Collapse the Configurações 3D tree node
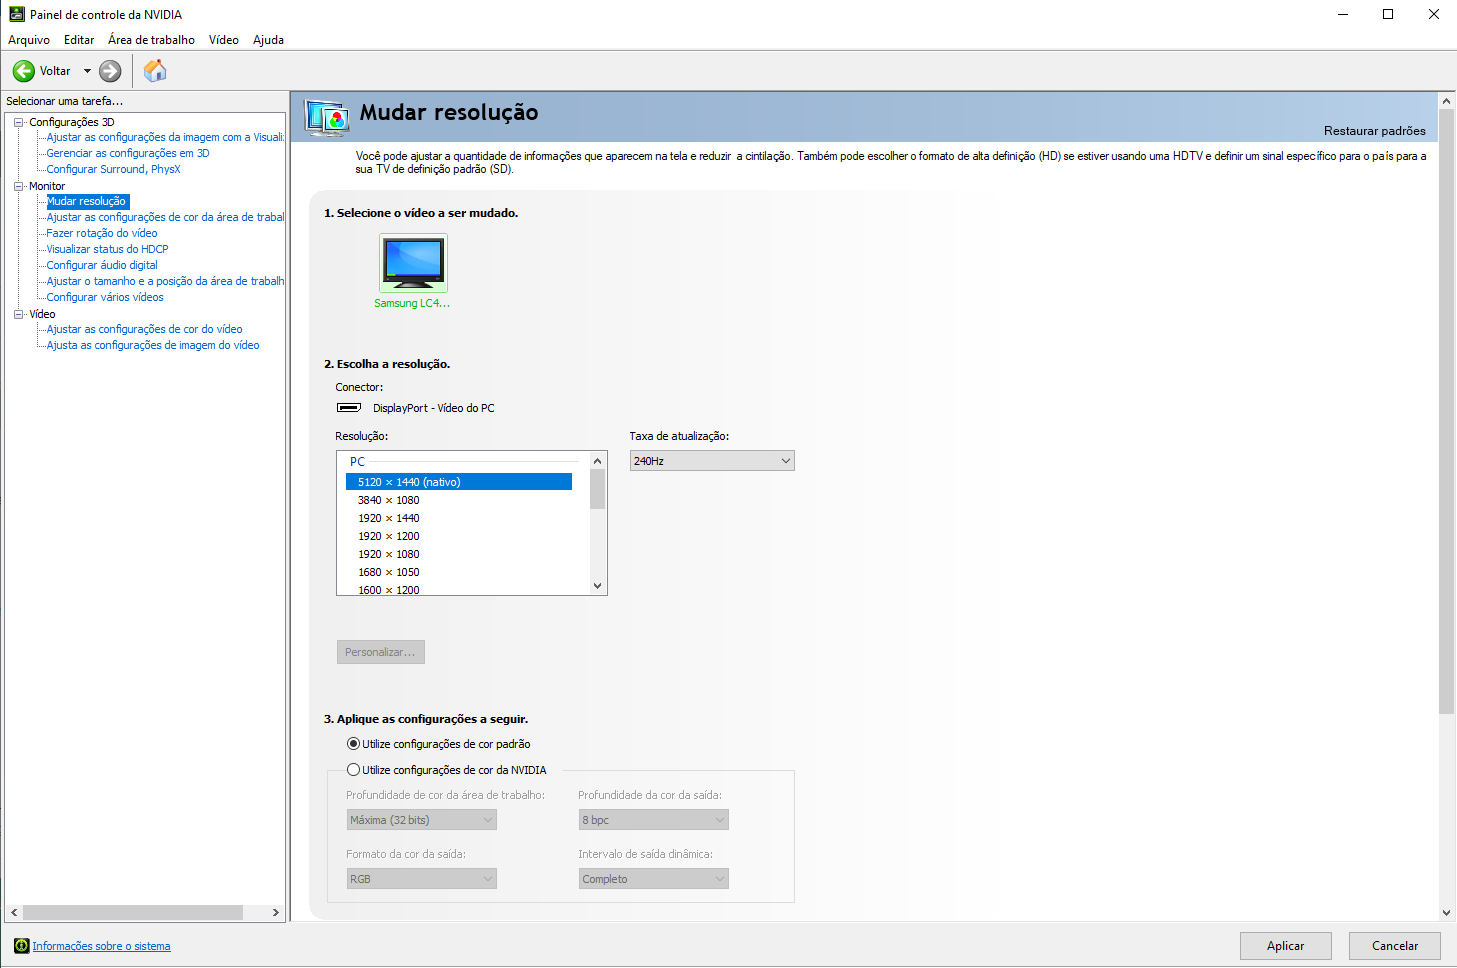The width and height of the screenshot is (1457, 968). point(18,122)
